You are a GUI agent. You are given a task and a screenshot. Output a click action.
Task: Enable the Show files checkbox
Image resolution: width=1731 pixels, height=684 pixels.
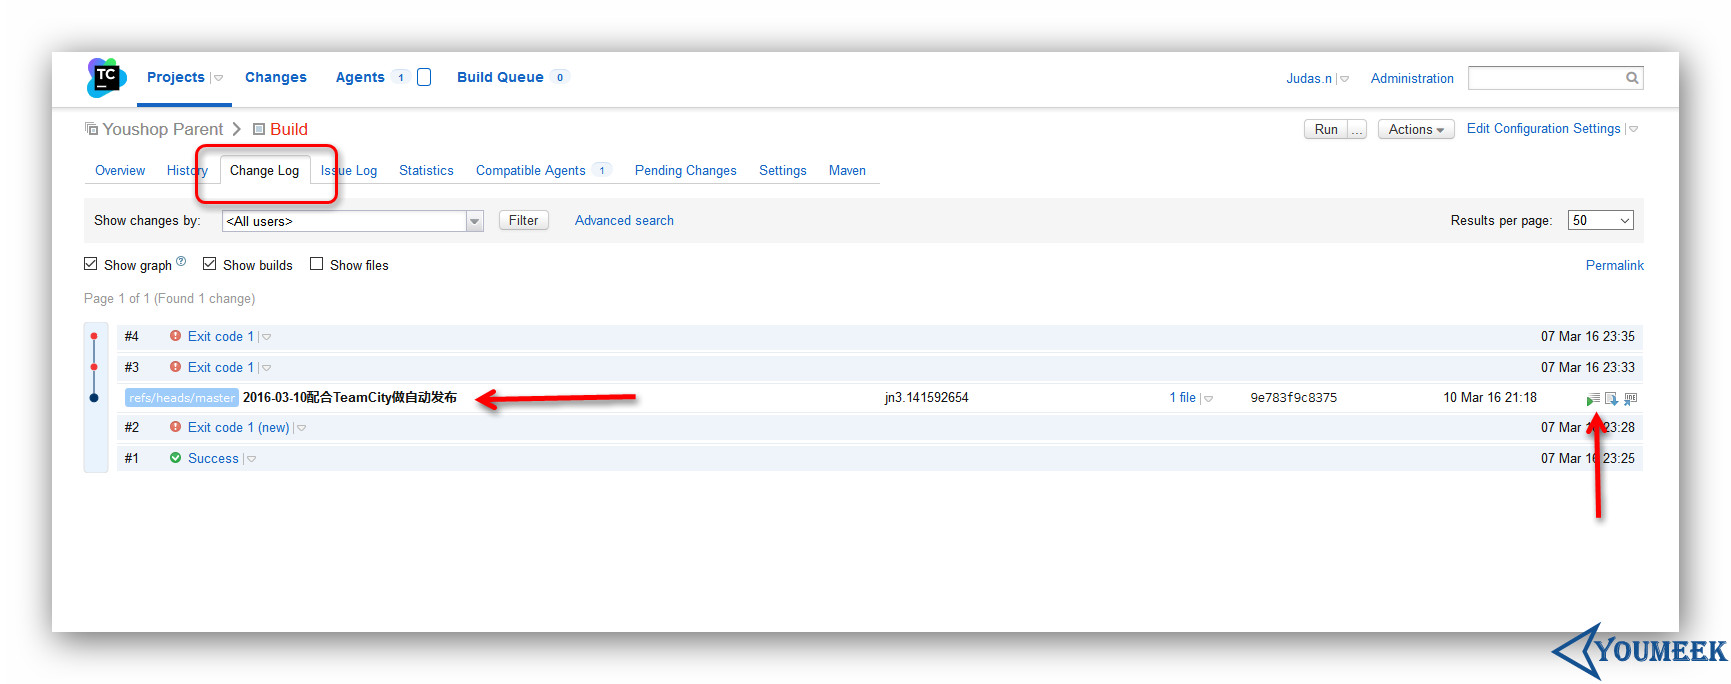click(x=317, y=264)
